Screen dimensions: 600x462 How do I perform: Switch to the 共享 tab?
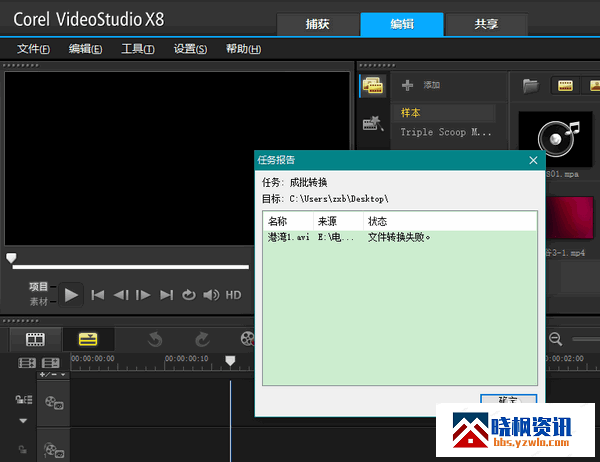coord(487,25)
